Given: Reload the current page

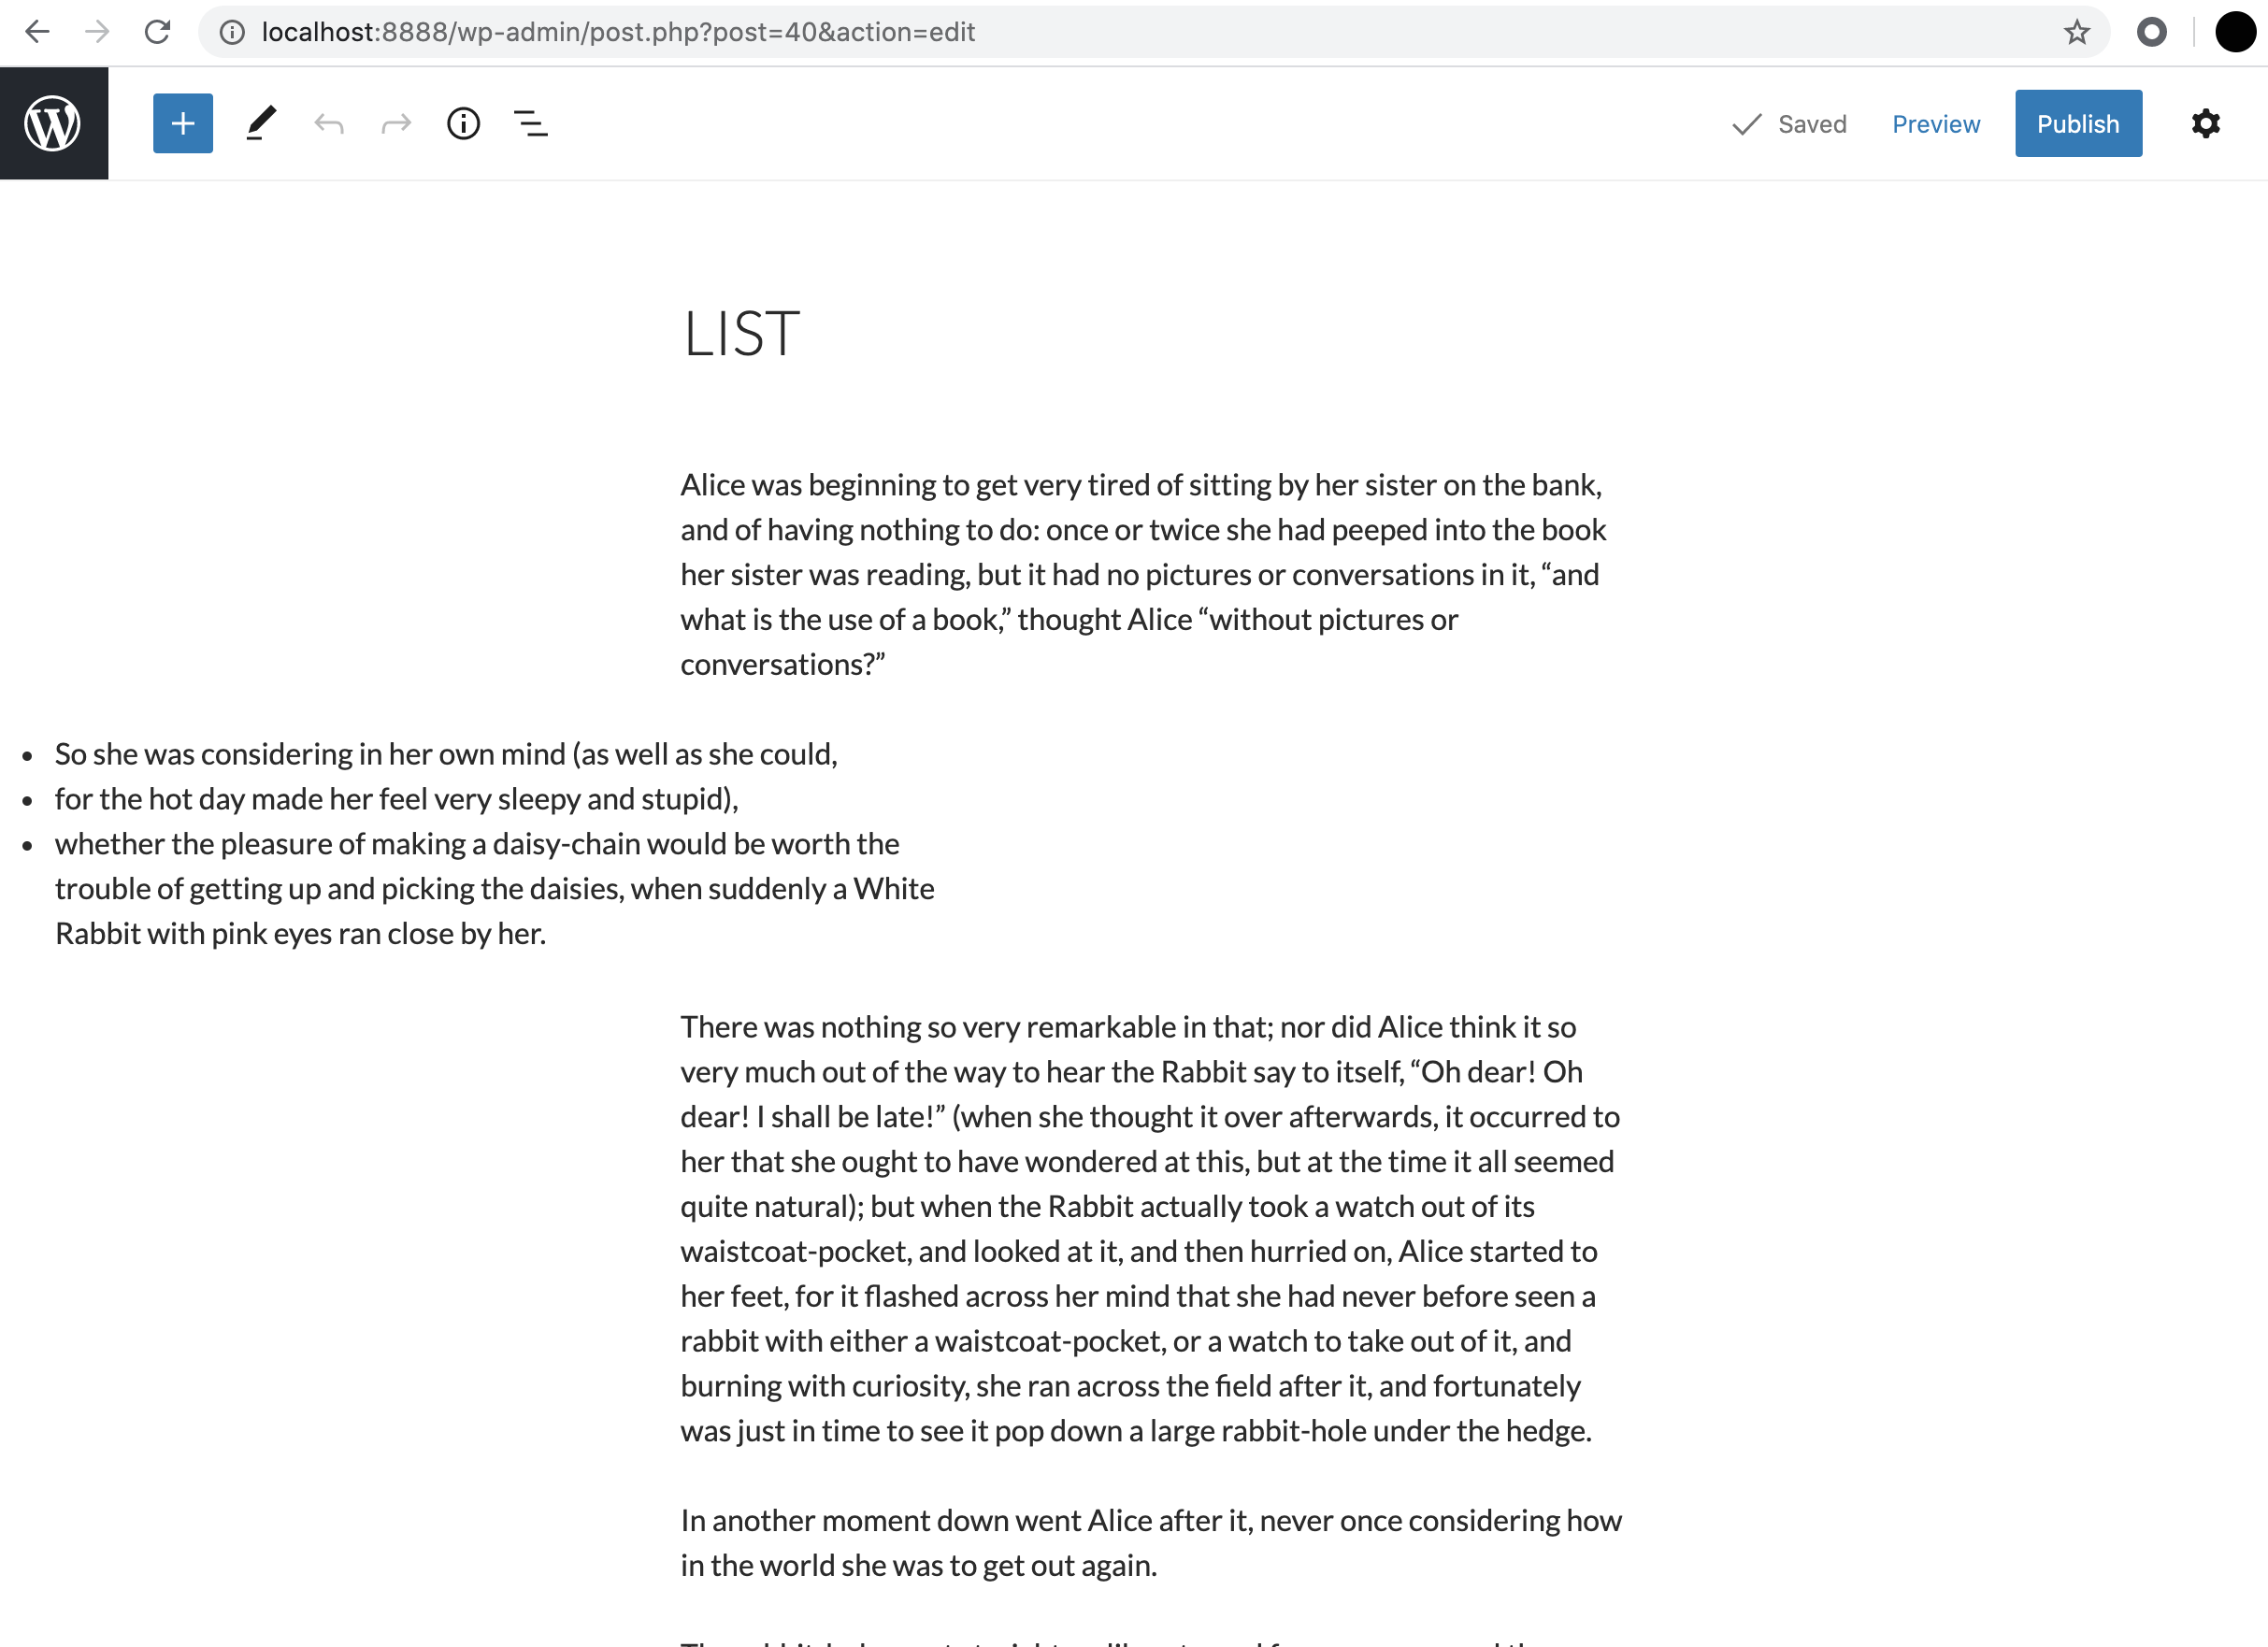Looking at the screenshot, I should point(158,31).
